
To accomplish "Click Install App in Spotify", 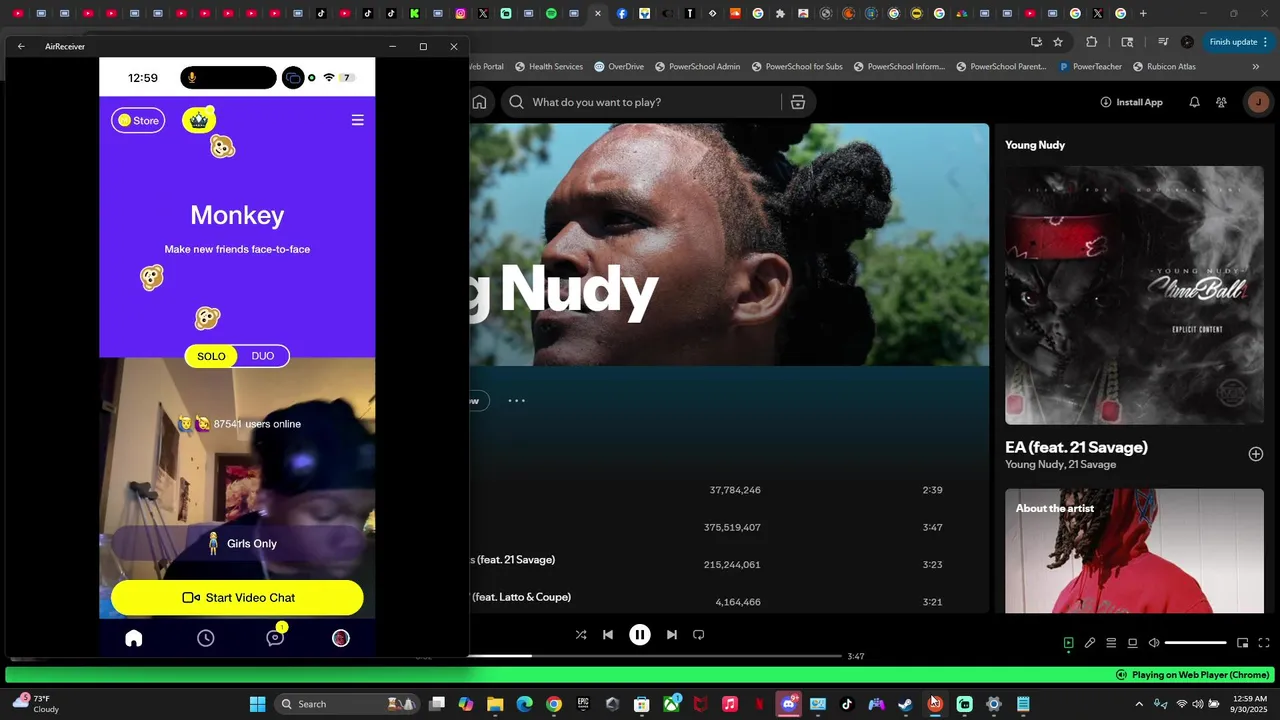I will (x=1132, y=102).
